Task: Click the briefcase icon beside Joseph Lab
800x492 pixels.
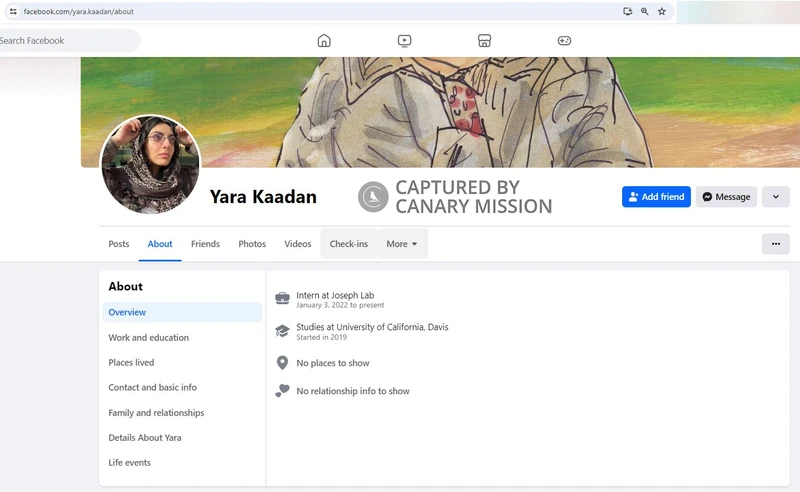Action: (x=282, y=299)
